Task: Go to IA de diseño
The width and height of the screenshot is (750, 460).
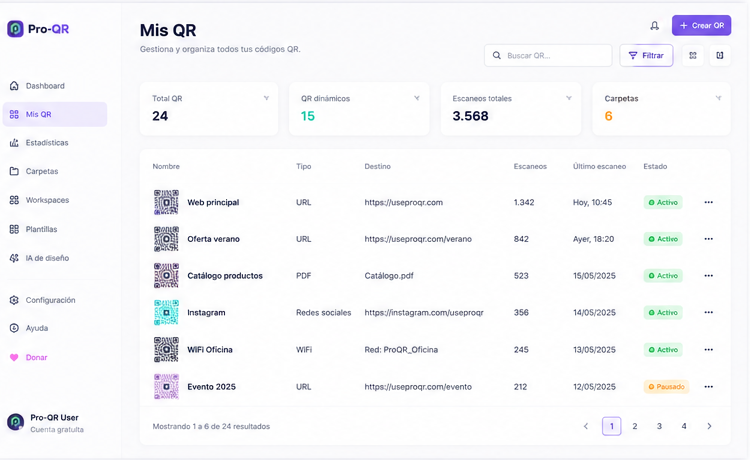Action: click(47, 258)
